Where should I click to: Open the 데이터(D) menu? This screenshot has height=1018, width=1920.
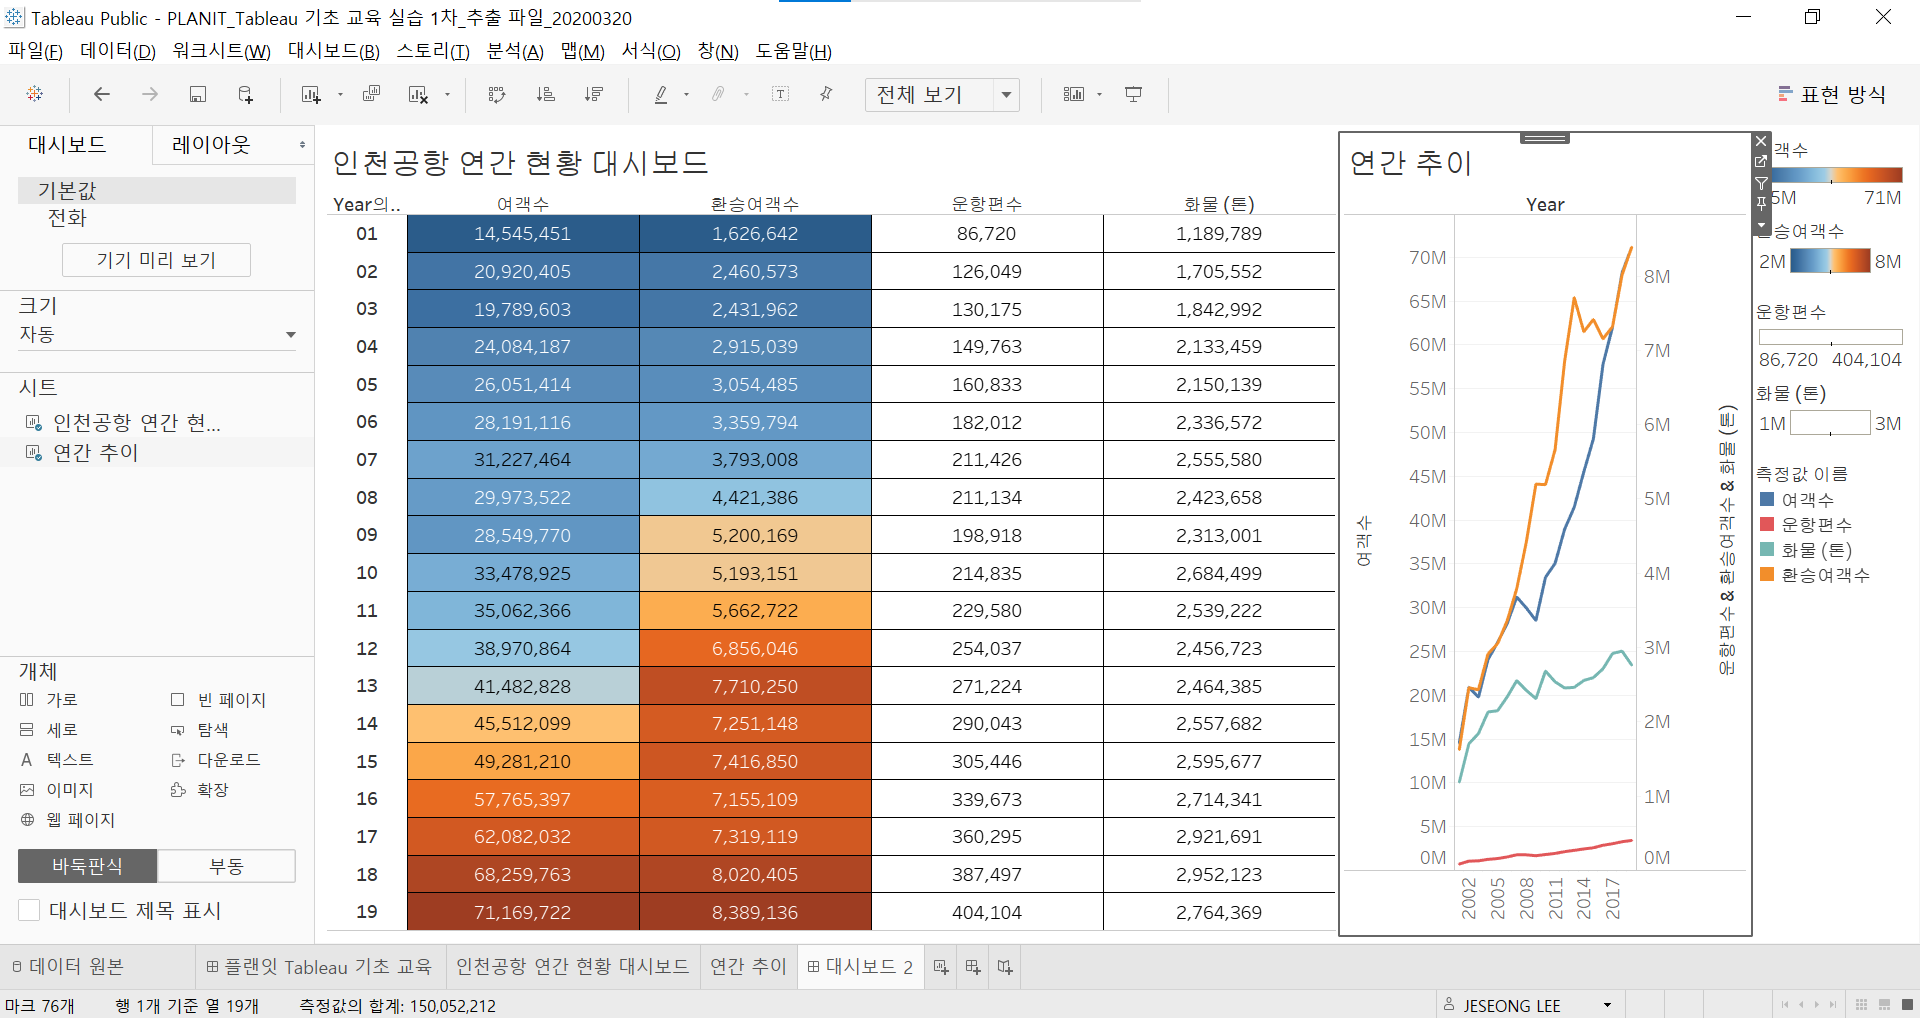point(118,51)
